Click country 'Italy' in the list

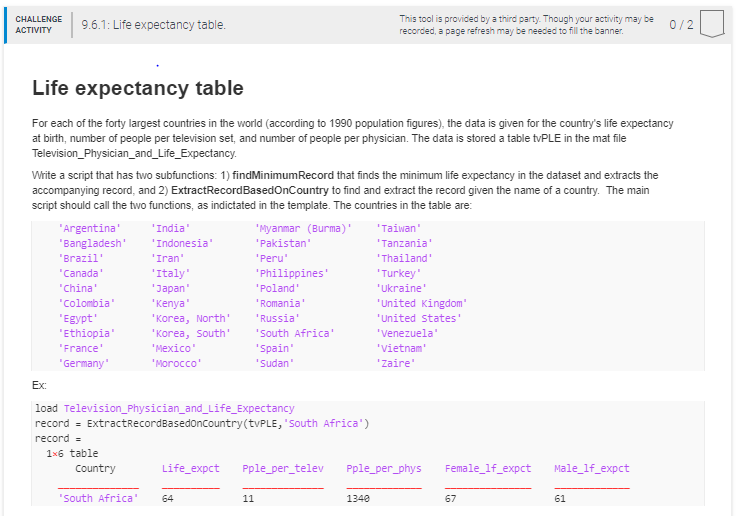170,274
